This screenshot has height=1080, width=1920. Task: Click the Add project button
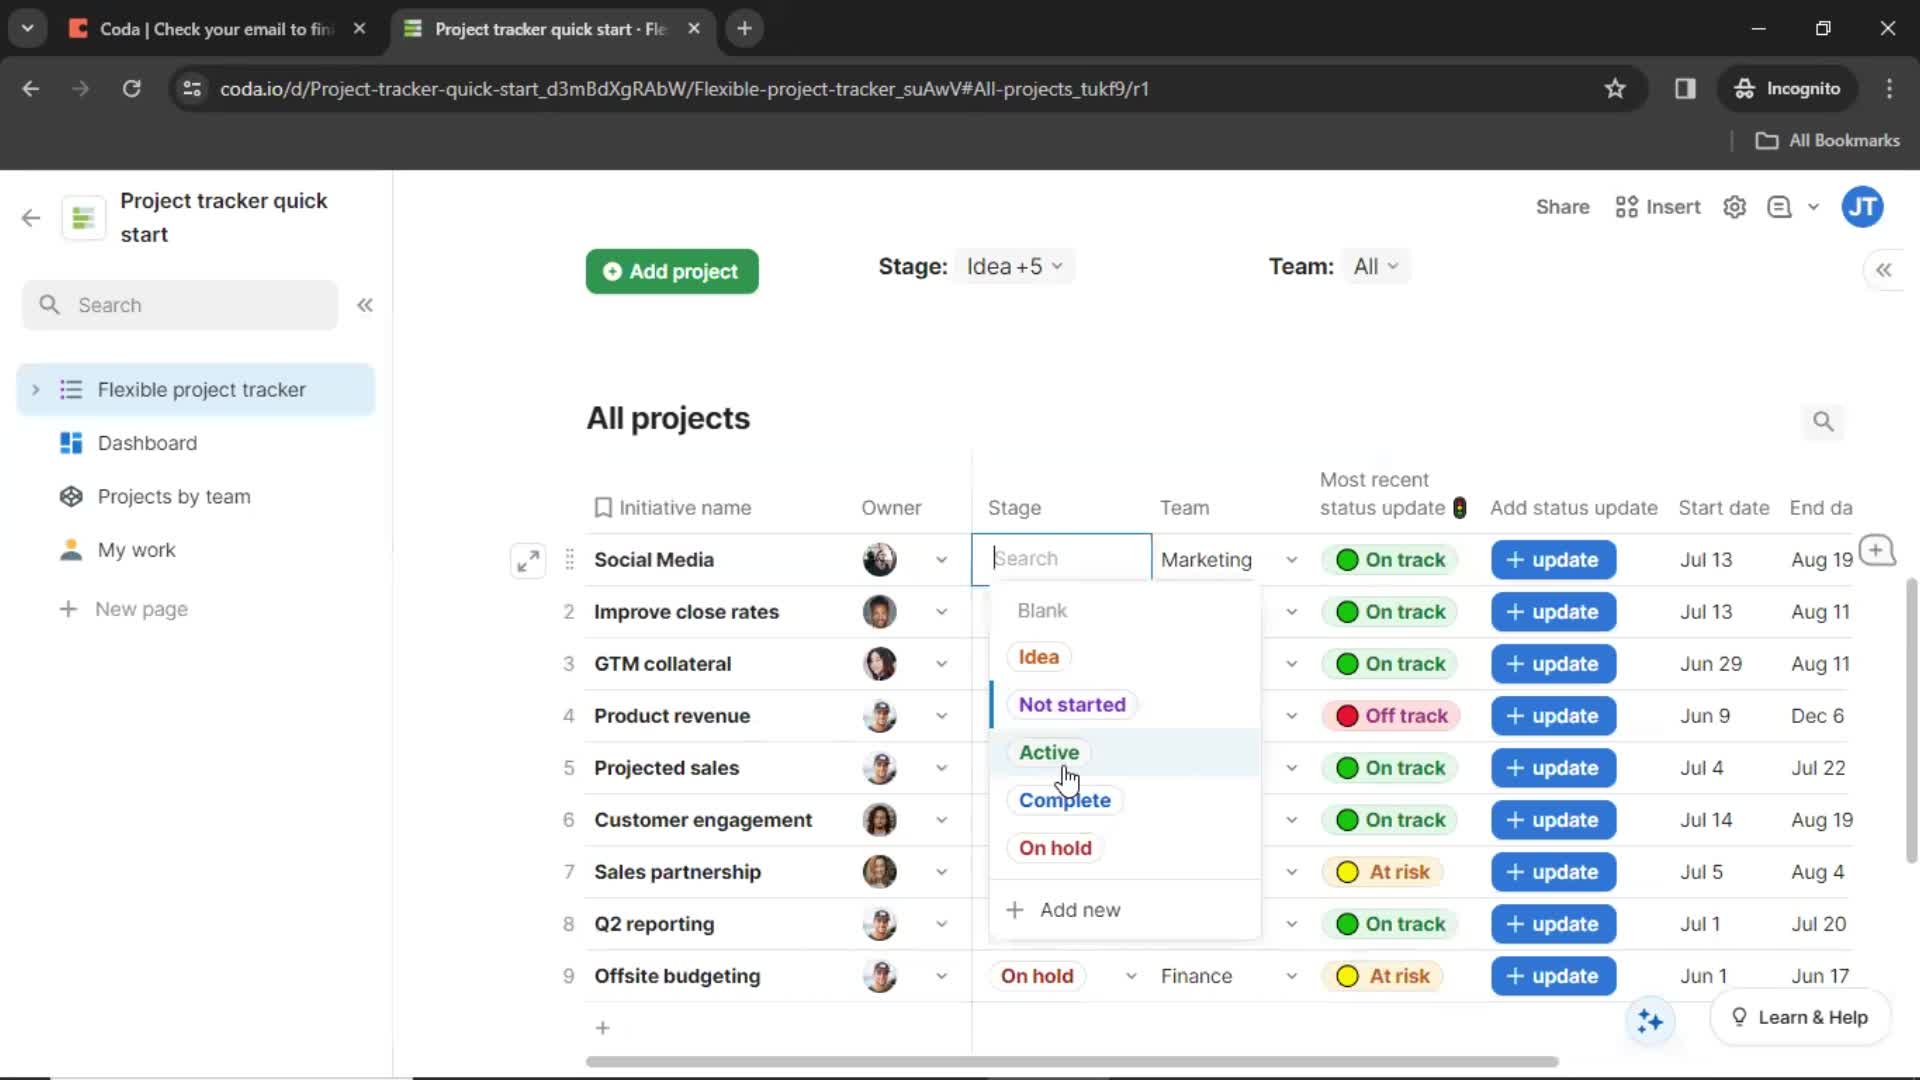point(675,270)
